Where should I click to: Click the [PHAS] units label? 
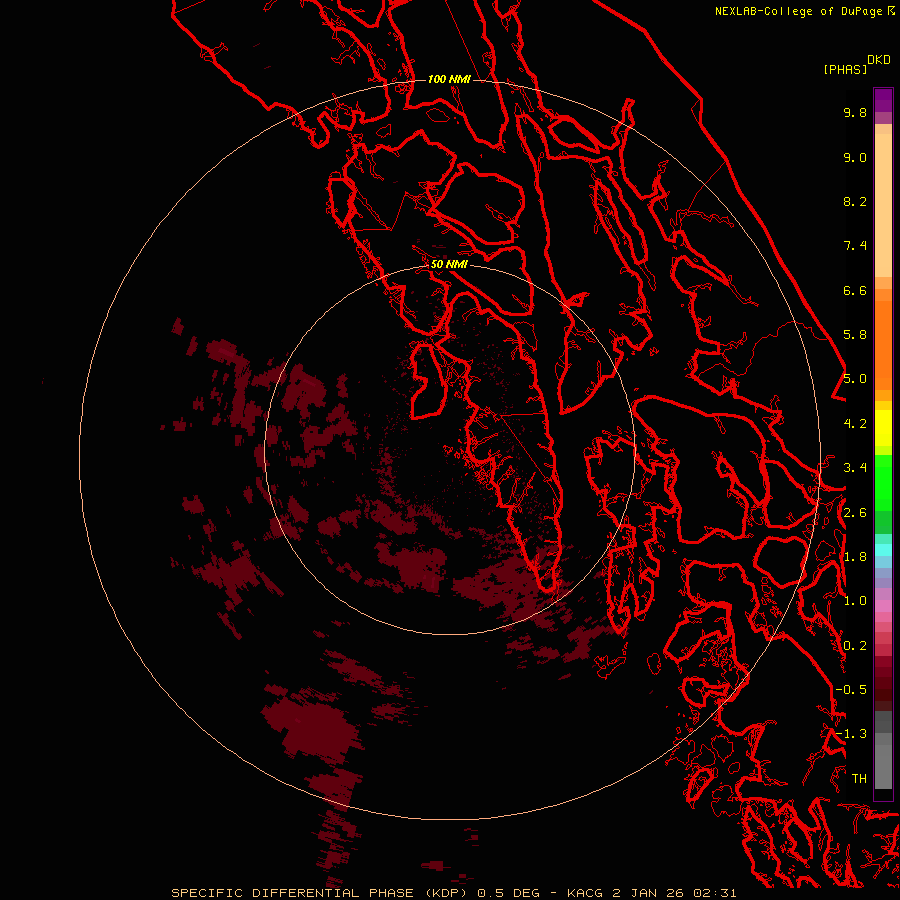845,70
